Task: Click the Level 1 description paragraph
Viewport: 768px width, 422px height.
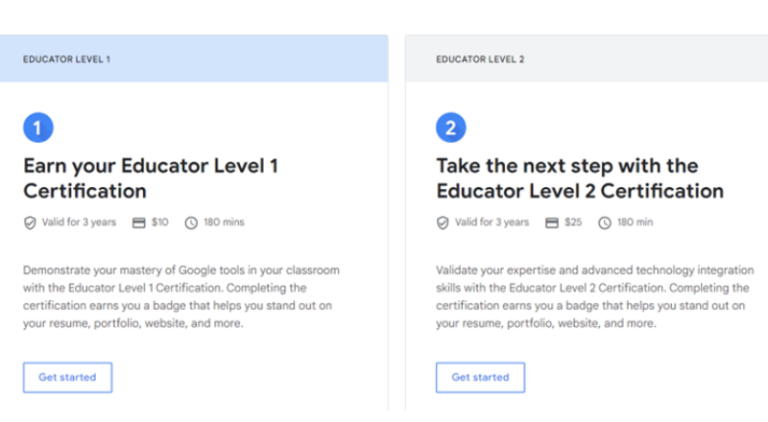Action: [181, 297]
